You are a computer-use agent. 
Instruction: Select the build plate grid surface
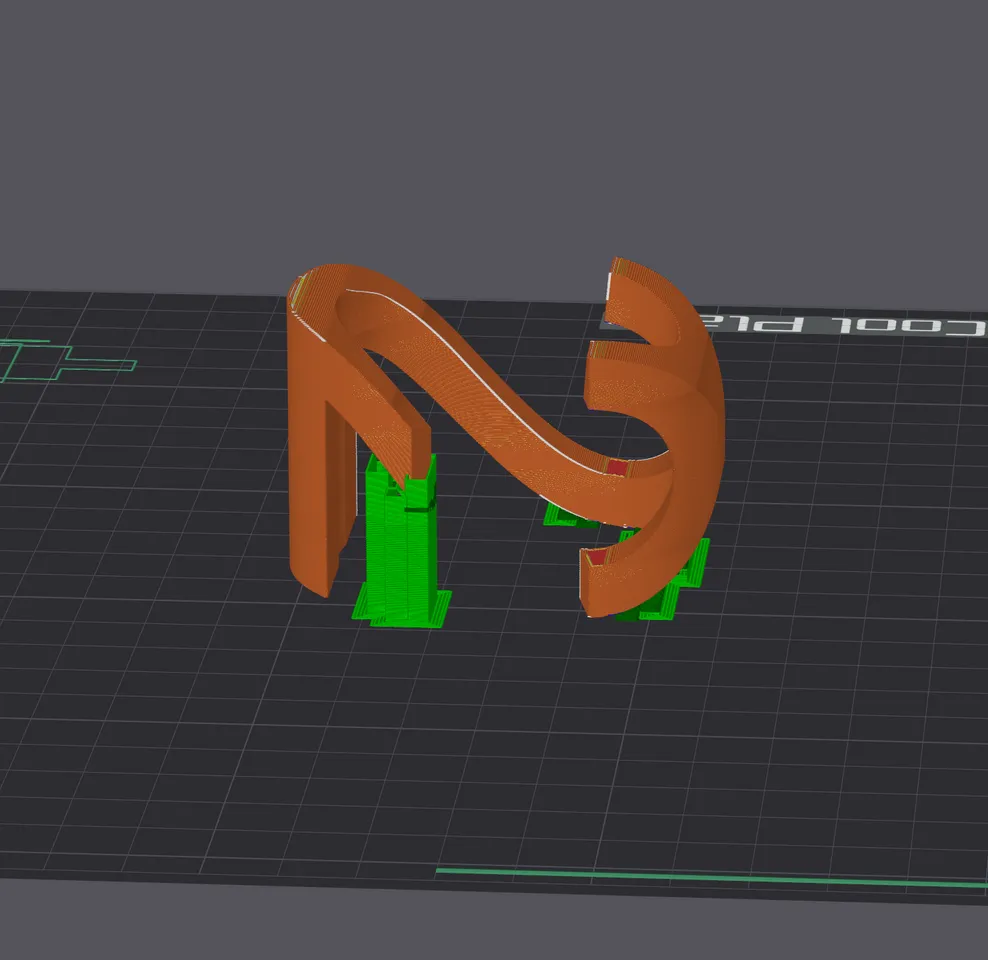[x=250, y=700]
